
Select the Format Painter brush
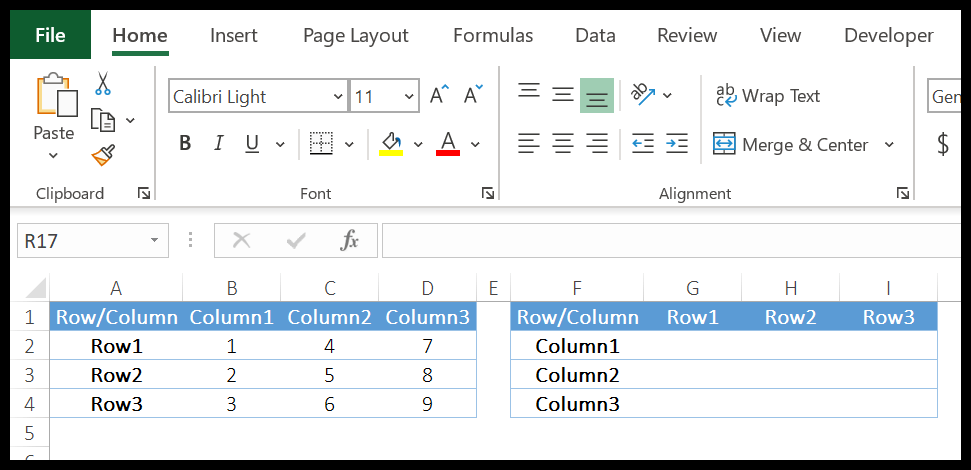click(103, 155)
